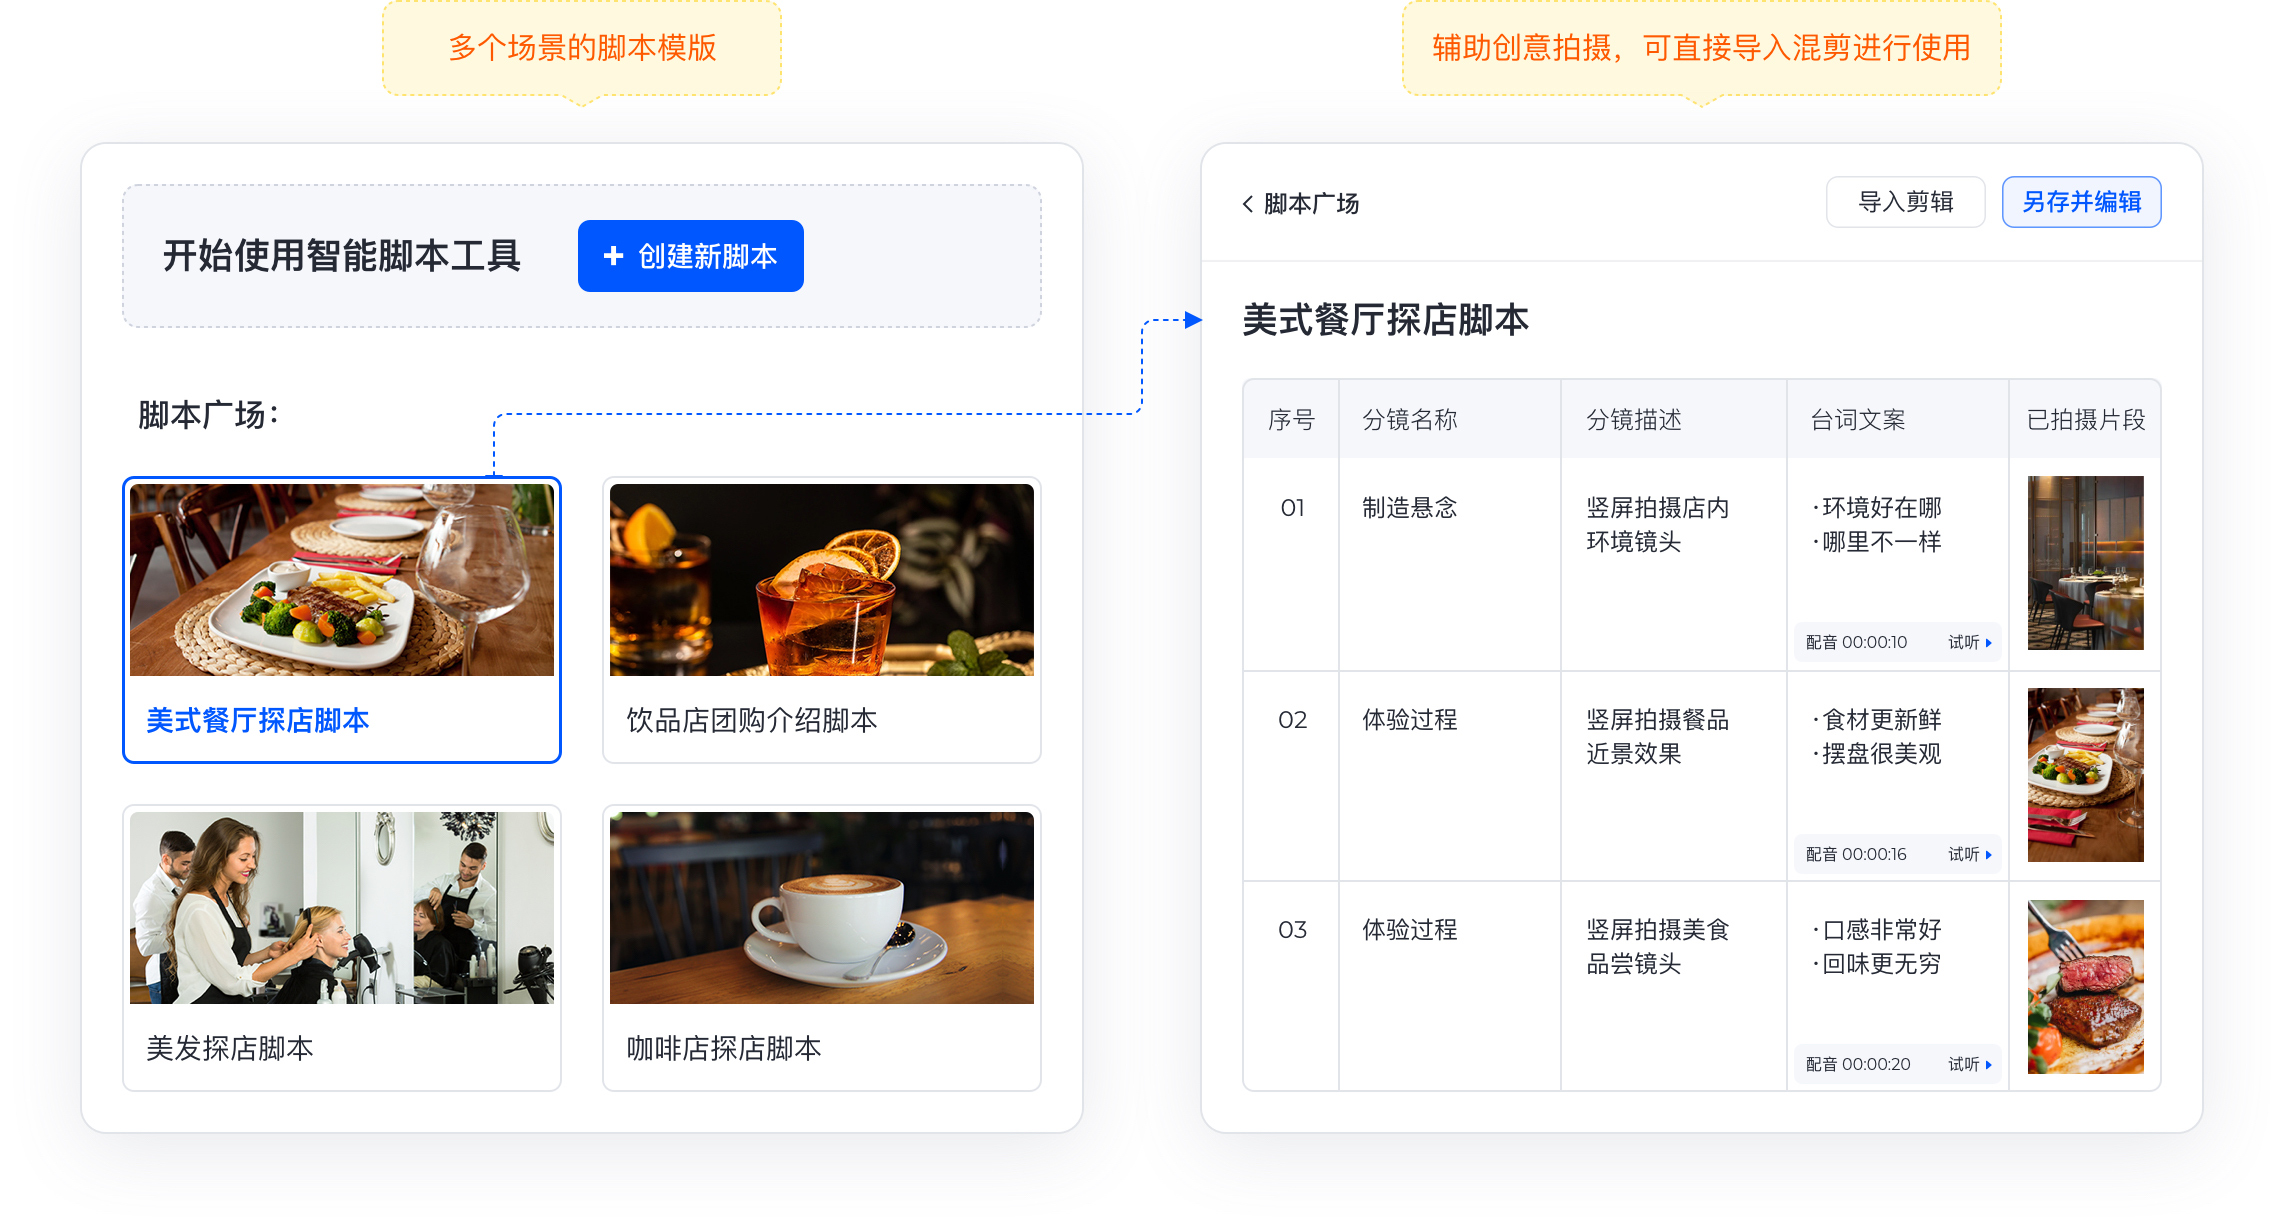
Task: Click 制造悬念 cell in row 01
Action: pos(1409,508)
